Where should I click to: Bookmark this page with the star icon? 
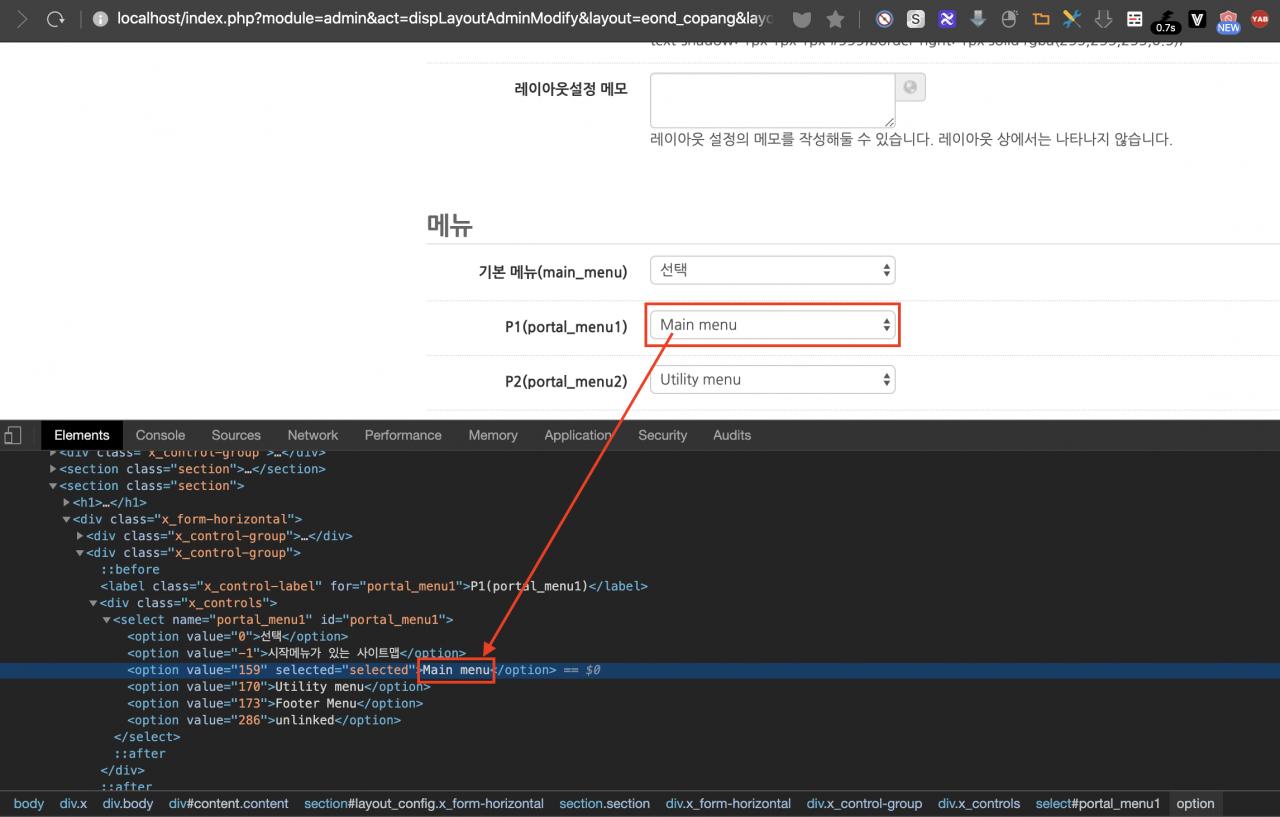[x=835, y=18]
